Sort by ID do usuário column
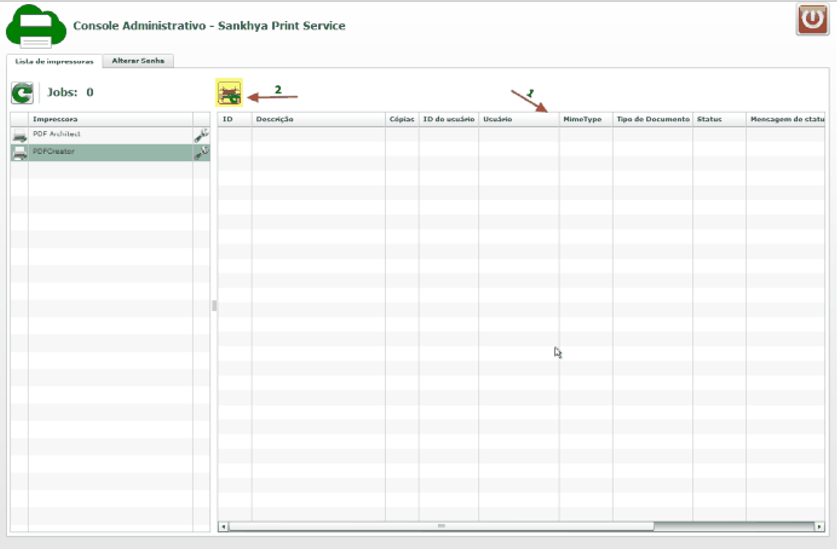The width and height of the screenshot is (837, 549). click(x=449, y=119)
